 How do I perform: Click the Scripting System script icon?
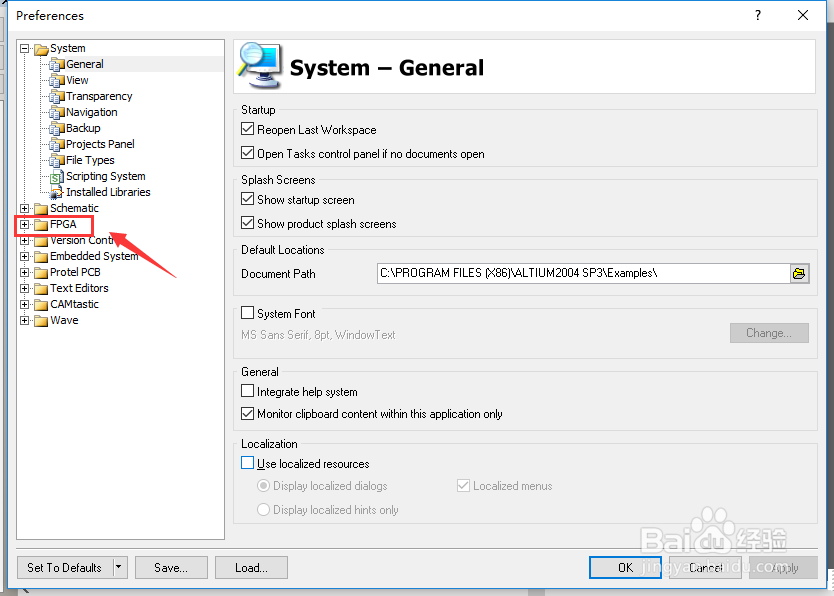pos(56,177)
